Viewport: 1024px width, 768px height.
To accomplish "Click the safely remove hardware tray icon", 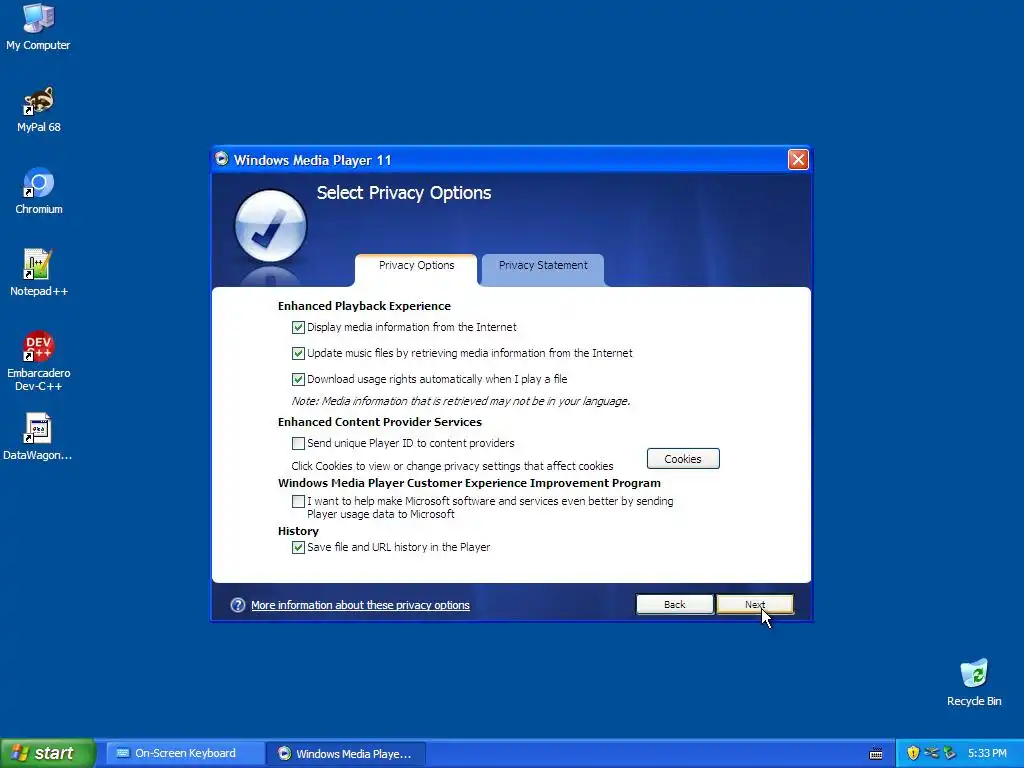I will pos(950,753).
